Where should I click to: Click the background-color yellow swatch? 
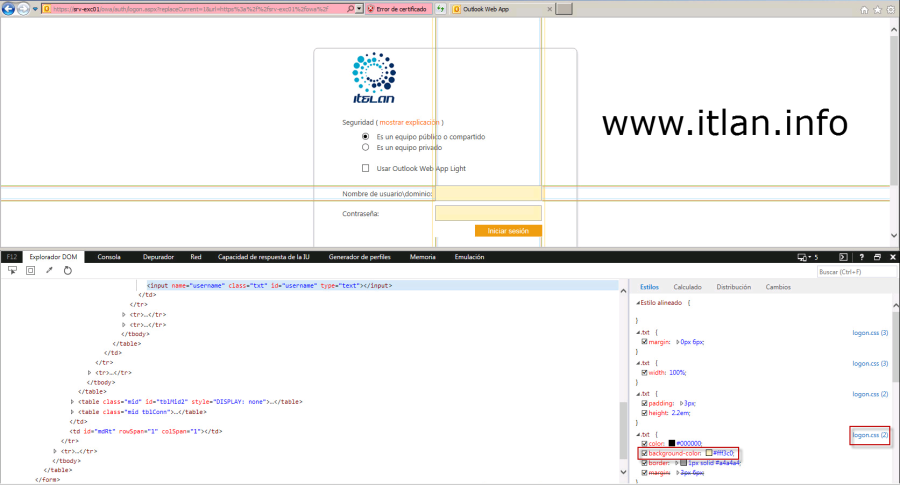tap(709, 453)
